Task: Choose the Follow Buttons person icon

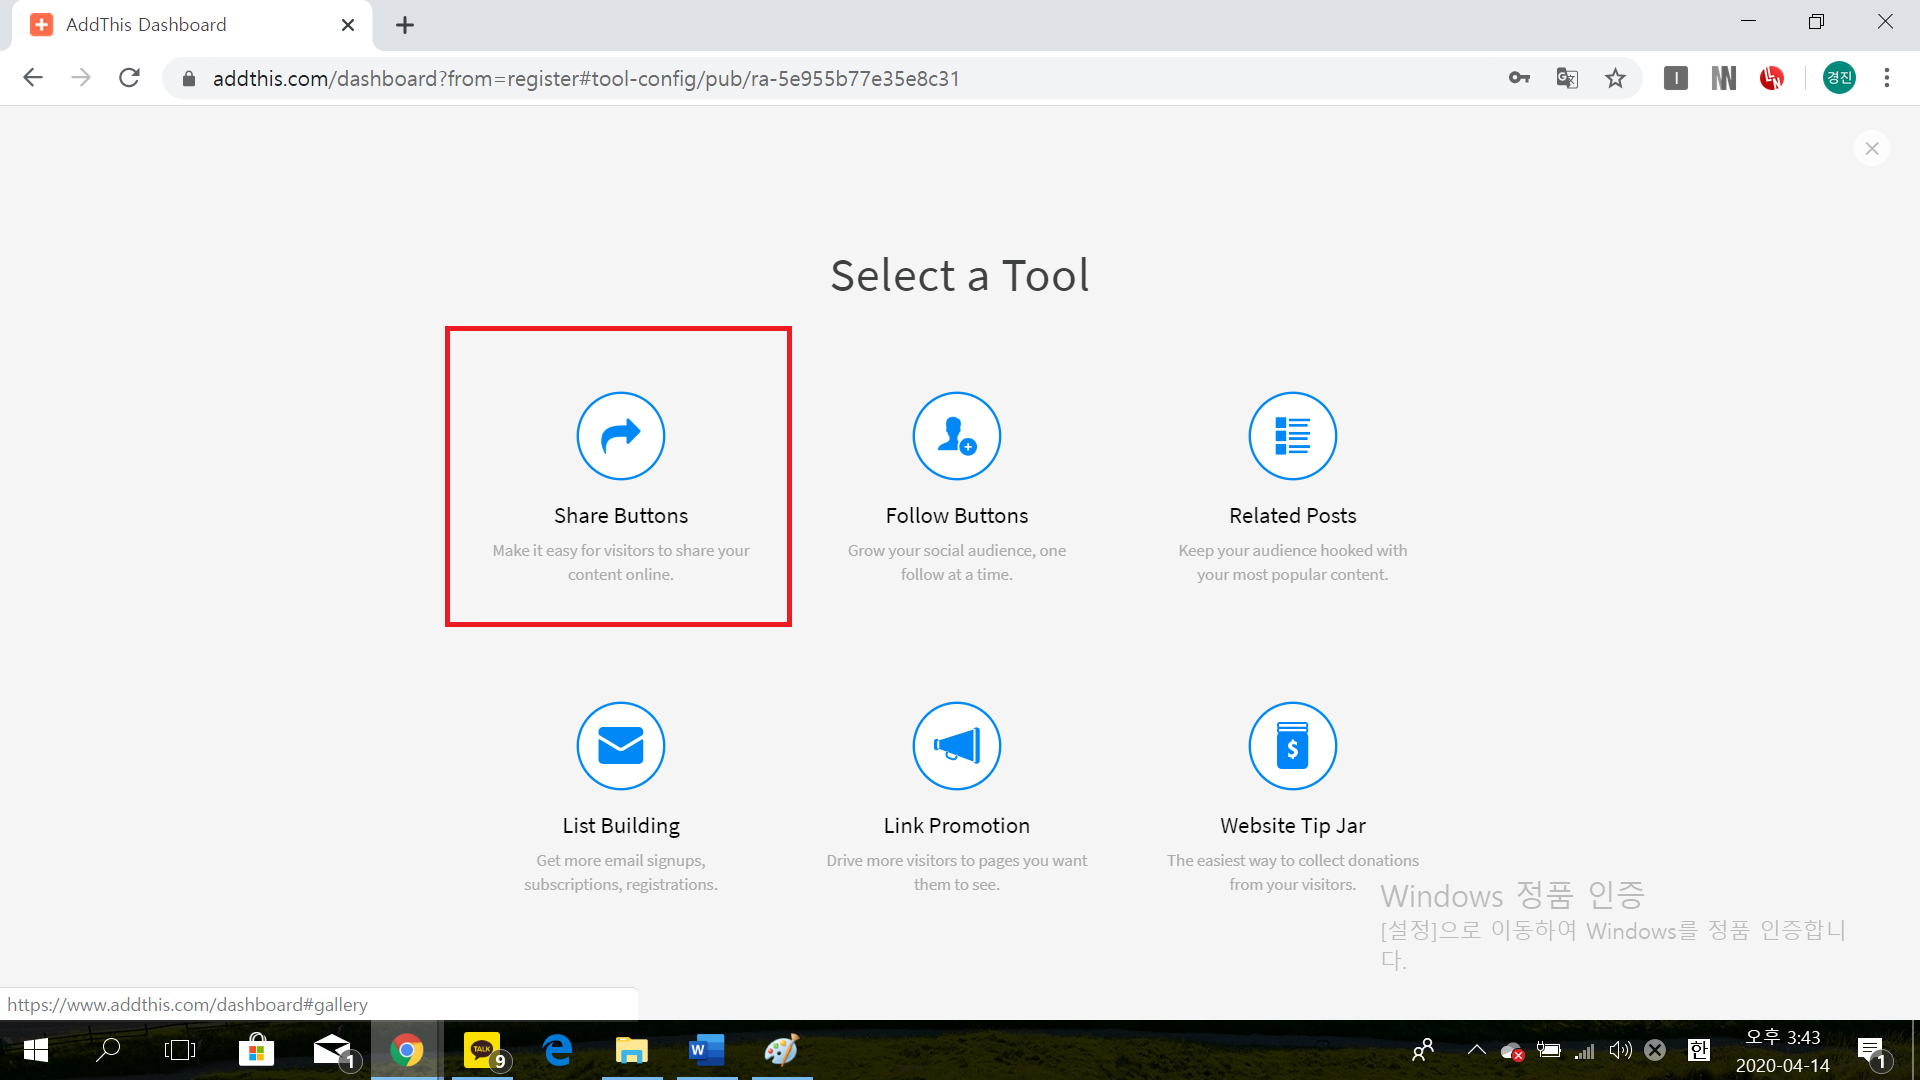Action: (956, 436)
